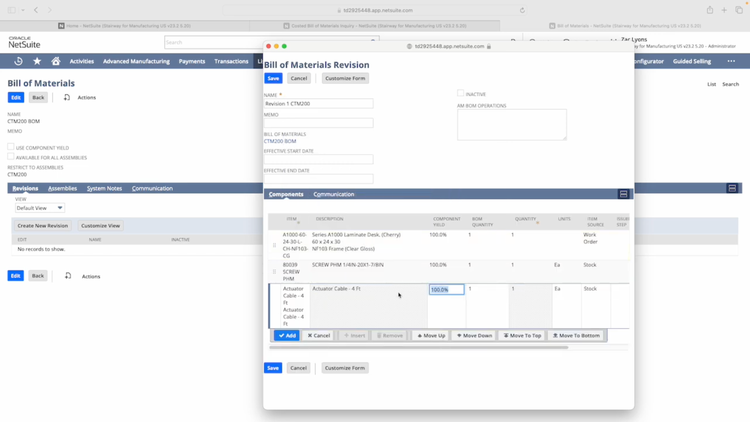Move line to bottom

coord(576,336)
